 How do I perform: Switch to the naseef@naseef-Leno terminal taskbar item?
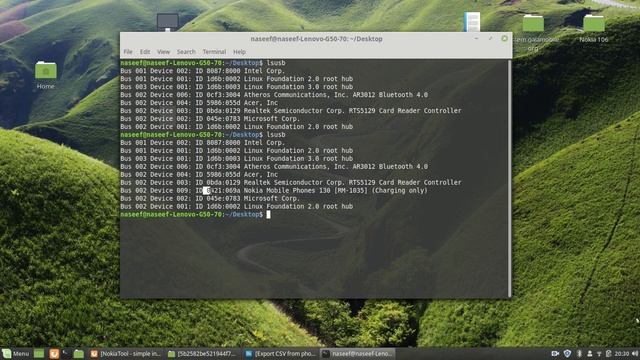coord(358,353)
